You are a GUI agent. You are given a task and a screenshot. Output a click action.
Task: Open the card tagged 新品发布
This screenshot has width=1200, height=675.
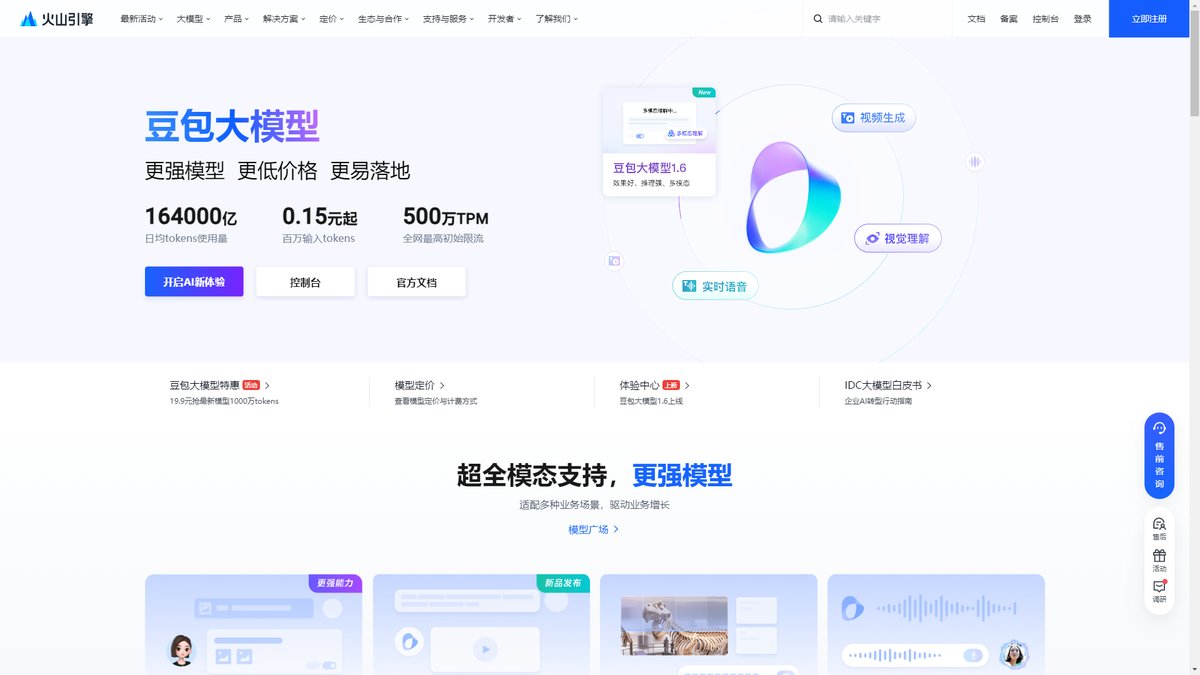coord(482,624)
